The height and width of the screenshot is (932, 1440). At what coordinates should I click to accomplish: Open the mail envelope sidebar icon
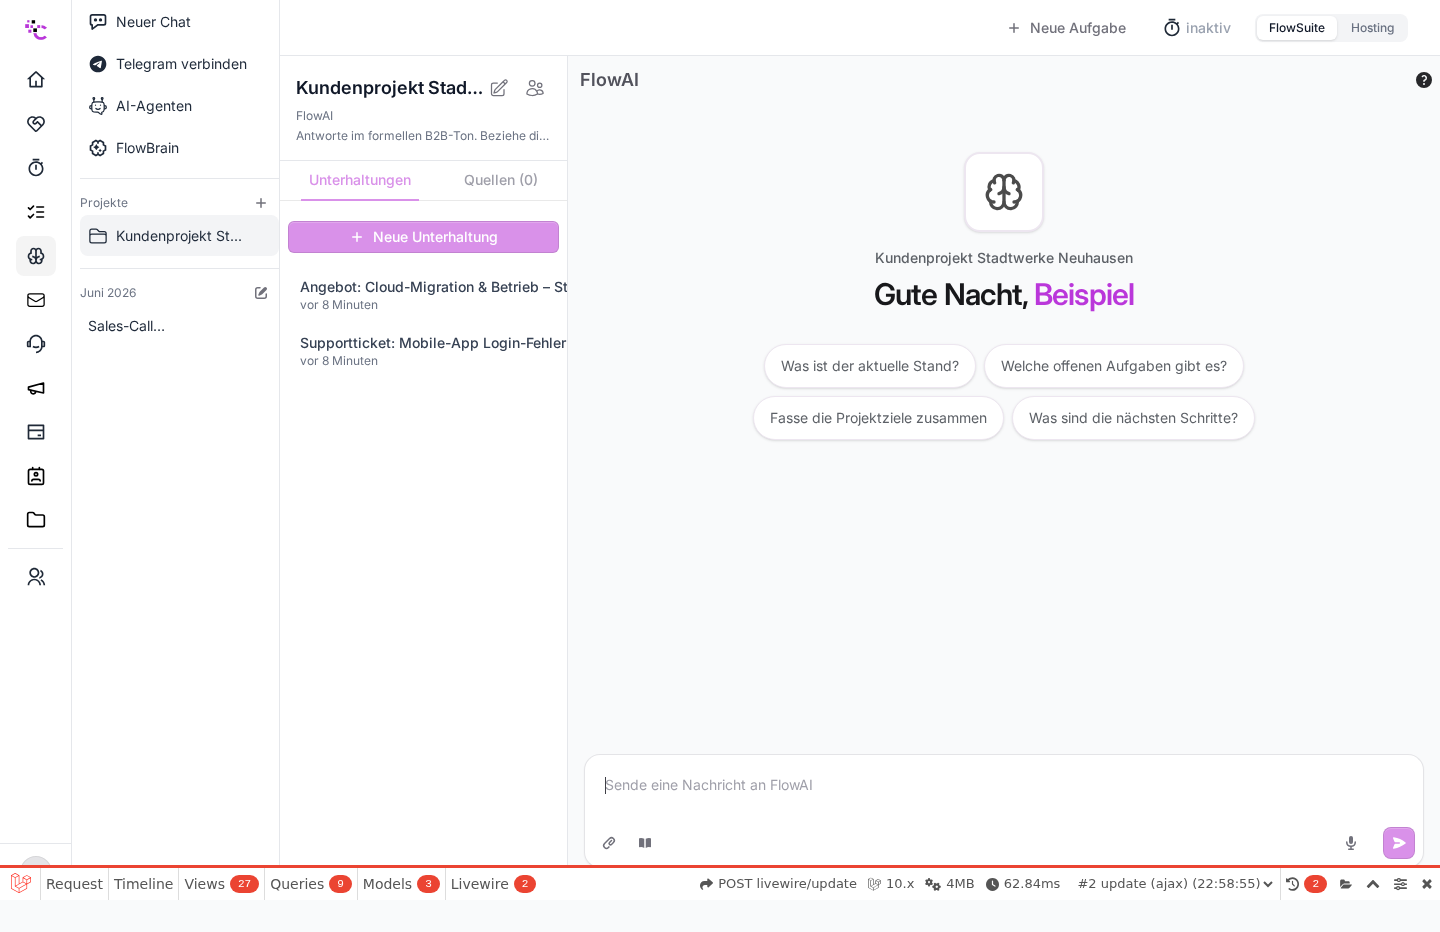tap(36, 300)
